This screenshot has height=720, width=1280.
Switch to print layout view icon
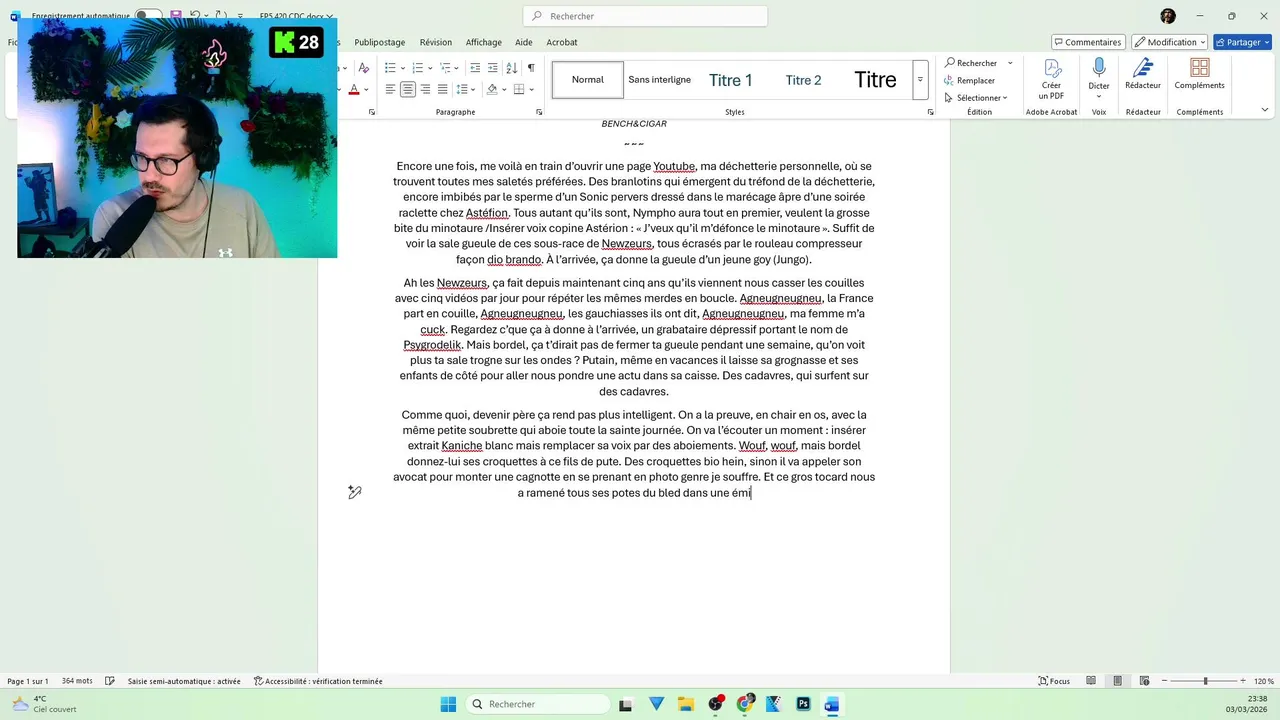click(x=1117, y=681)
